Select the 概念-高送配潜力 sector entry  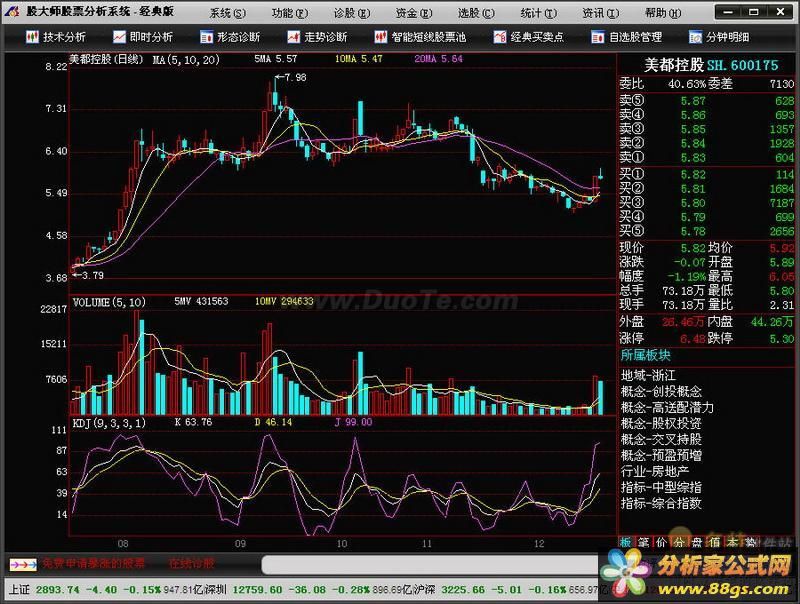point(667,407)
